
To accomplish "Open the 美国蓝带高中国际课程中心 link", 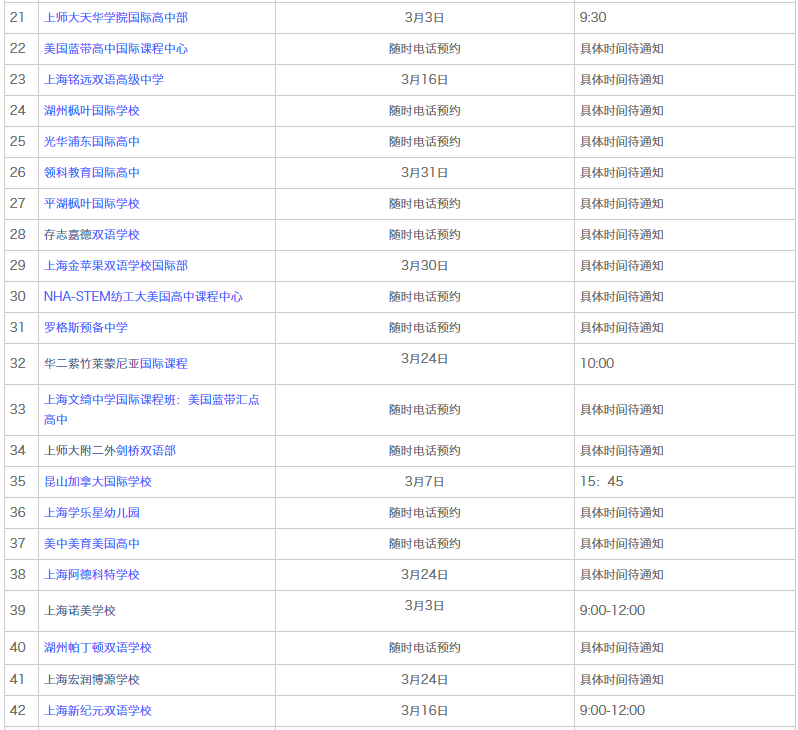I will click(116, 49).
